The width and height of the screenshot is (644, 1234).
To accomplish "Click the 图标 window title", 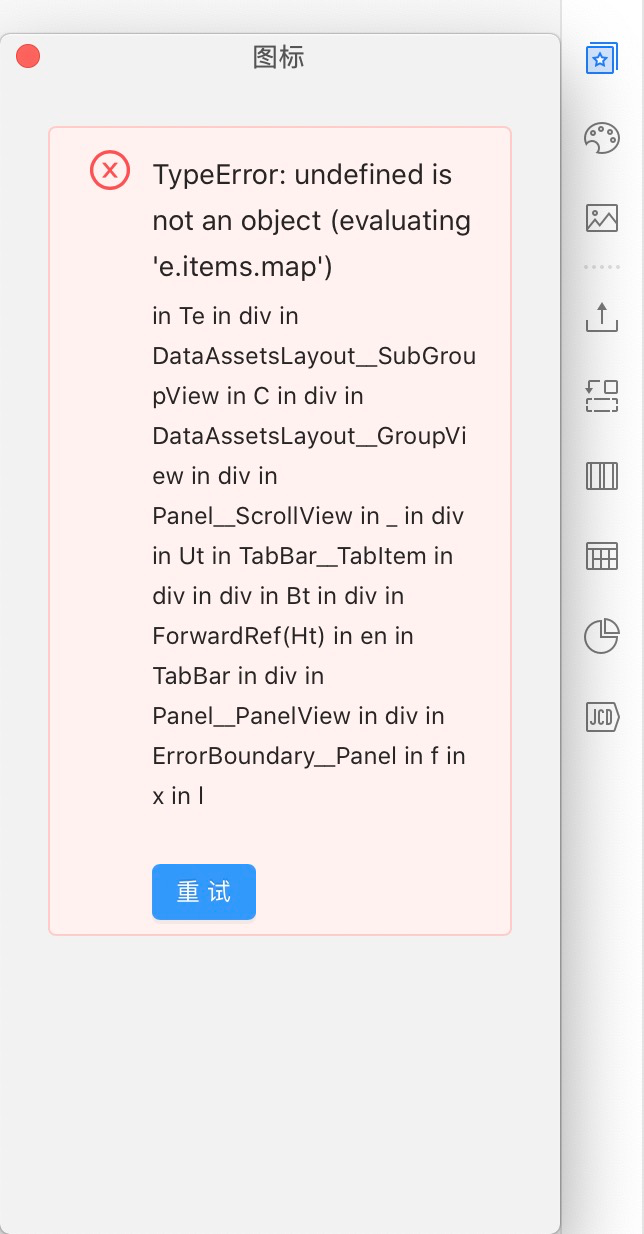I will tap(278, 57).
